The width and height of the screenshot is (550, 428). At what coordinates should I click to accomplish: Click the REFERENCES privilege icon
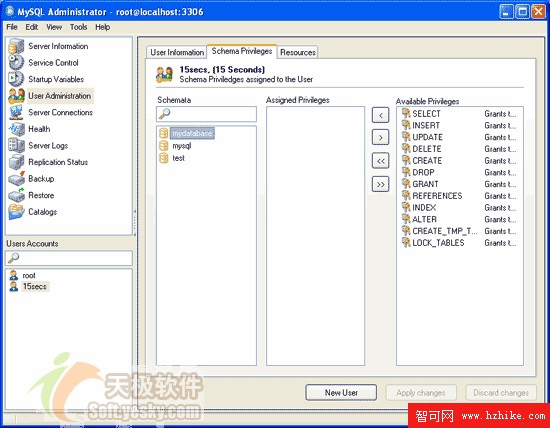pos(406,195)
